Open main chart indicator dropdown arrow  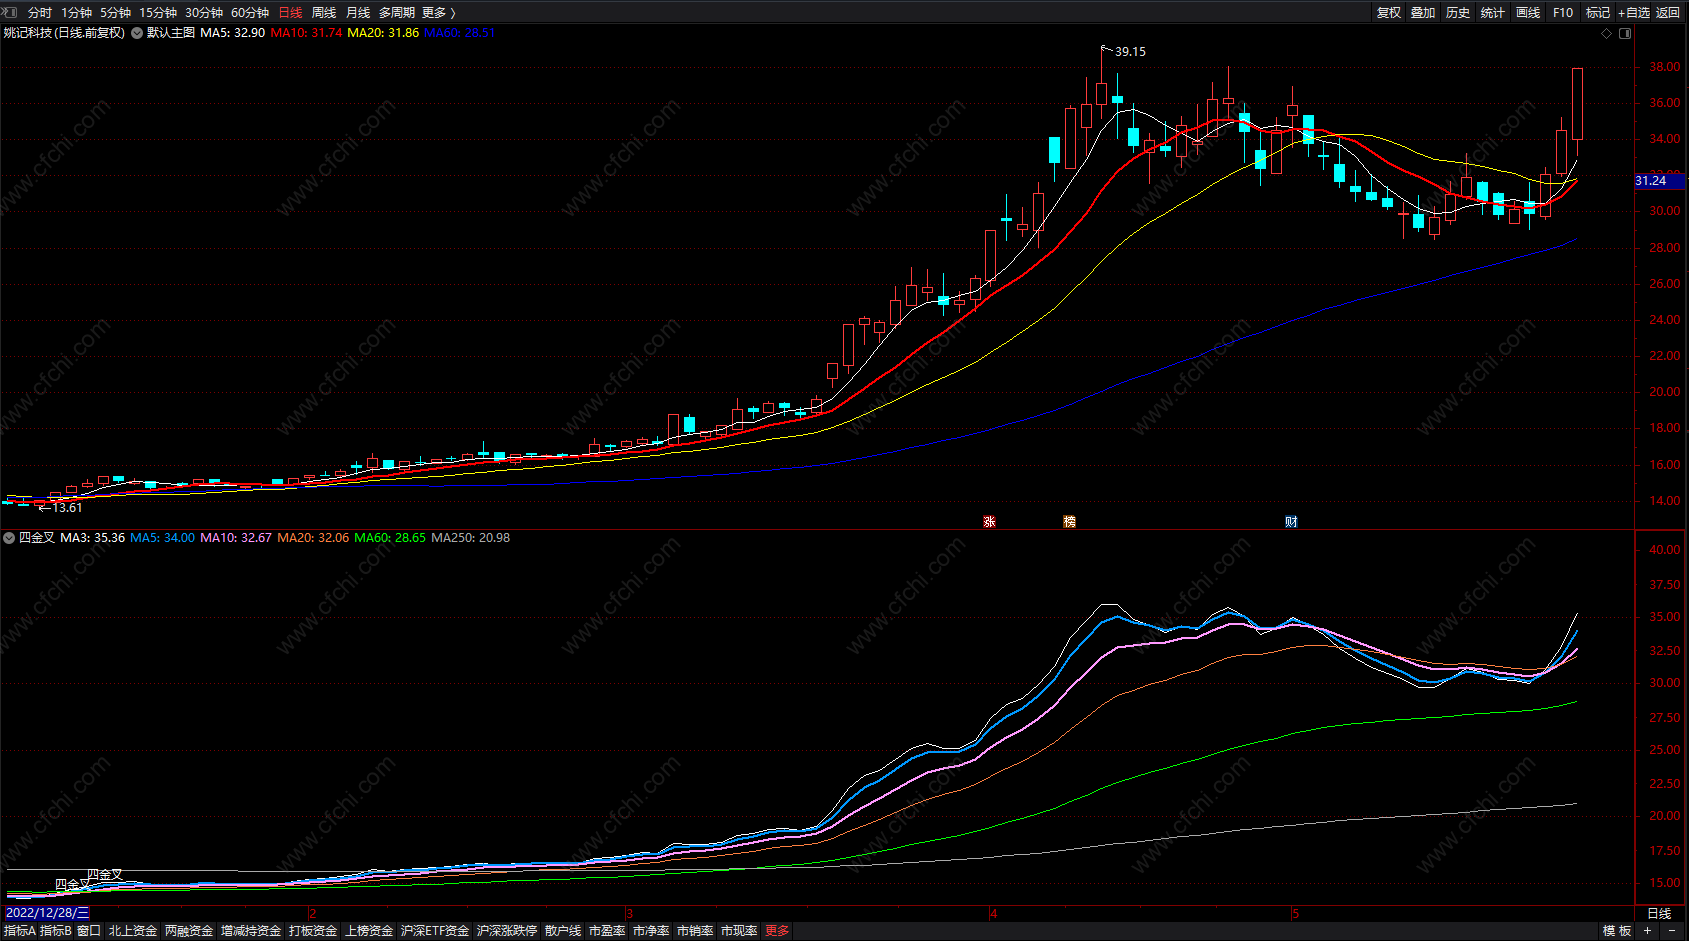137,33
